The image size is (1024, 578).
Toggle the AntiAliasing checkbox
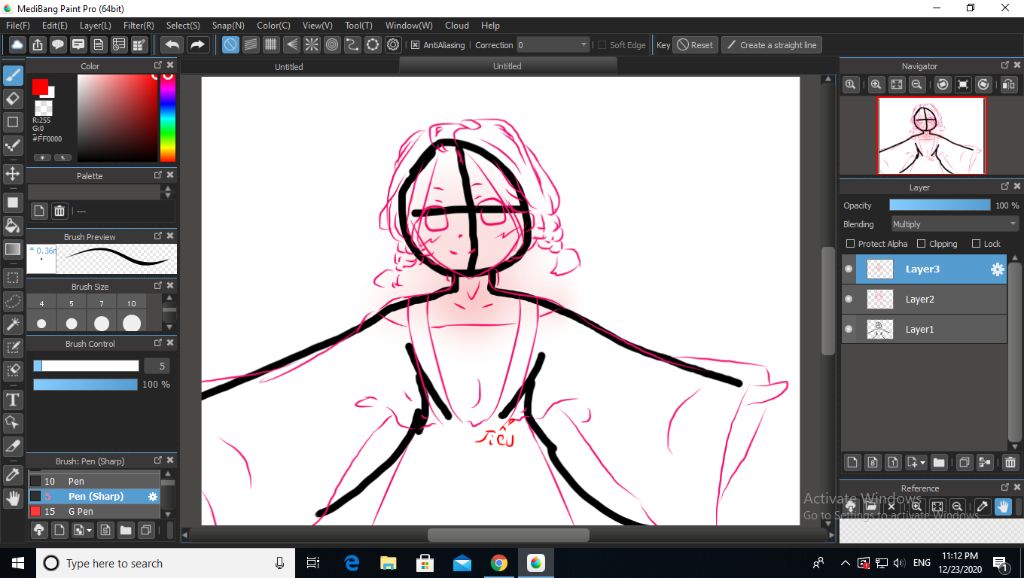[x=415, y=45]
